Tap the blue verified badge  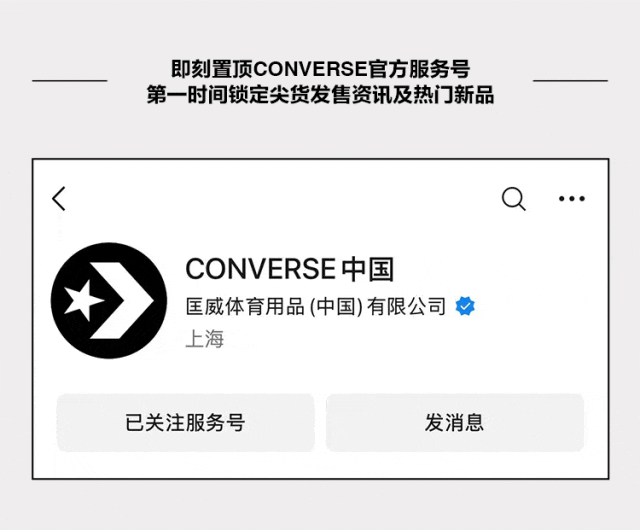tap(465, 306)
